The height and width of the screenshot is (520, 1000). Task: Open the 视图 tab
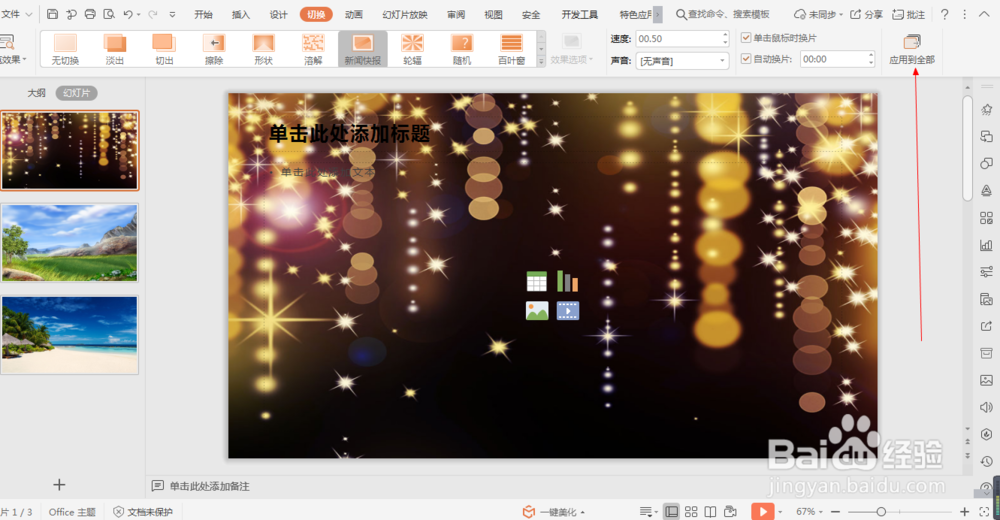(x=493, y=14)
